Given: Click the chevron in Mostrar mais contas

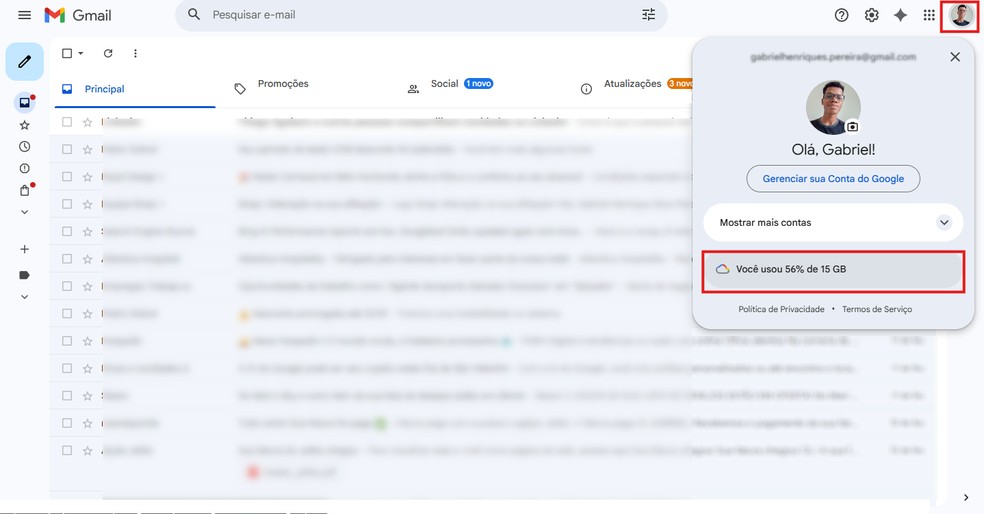Looking at the screenshot, I should point(944,222).
